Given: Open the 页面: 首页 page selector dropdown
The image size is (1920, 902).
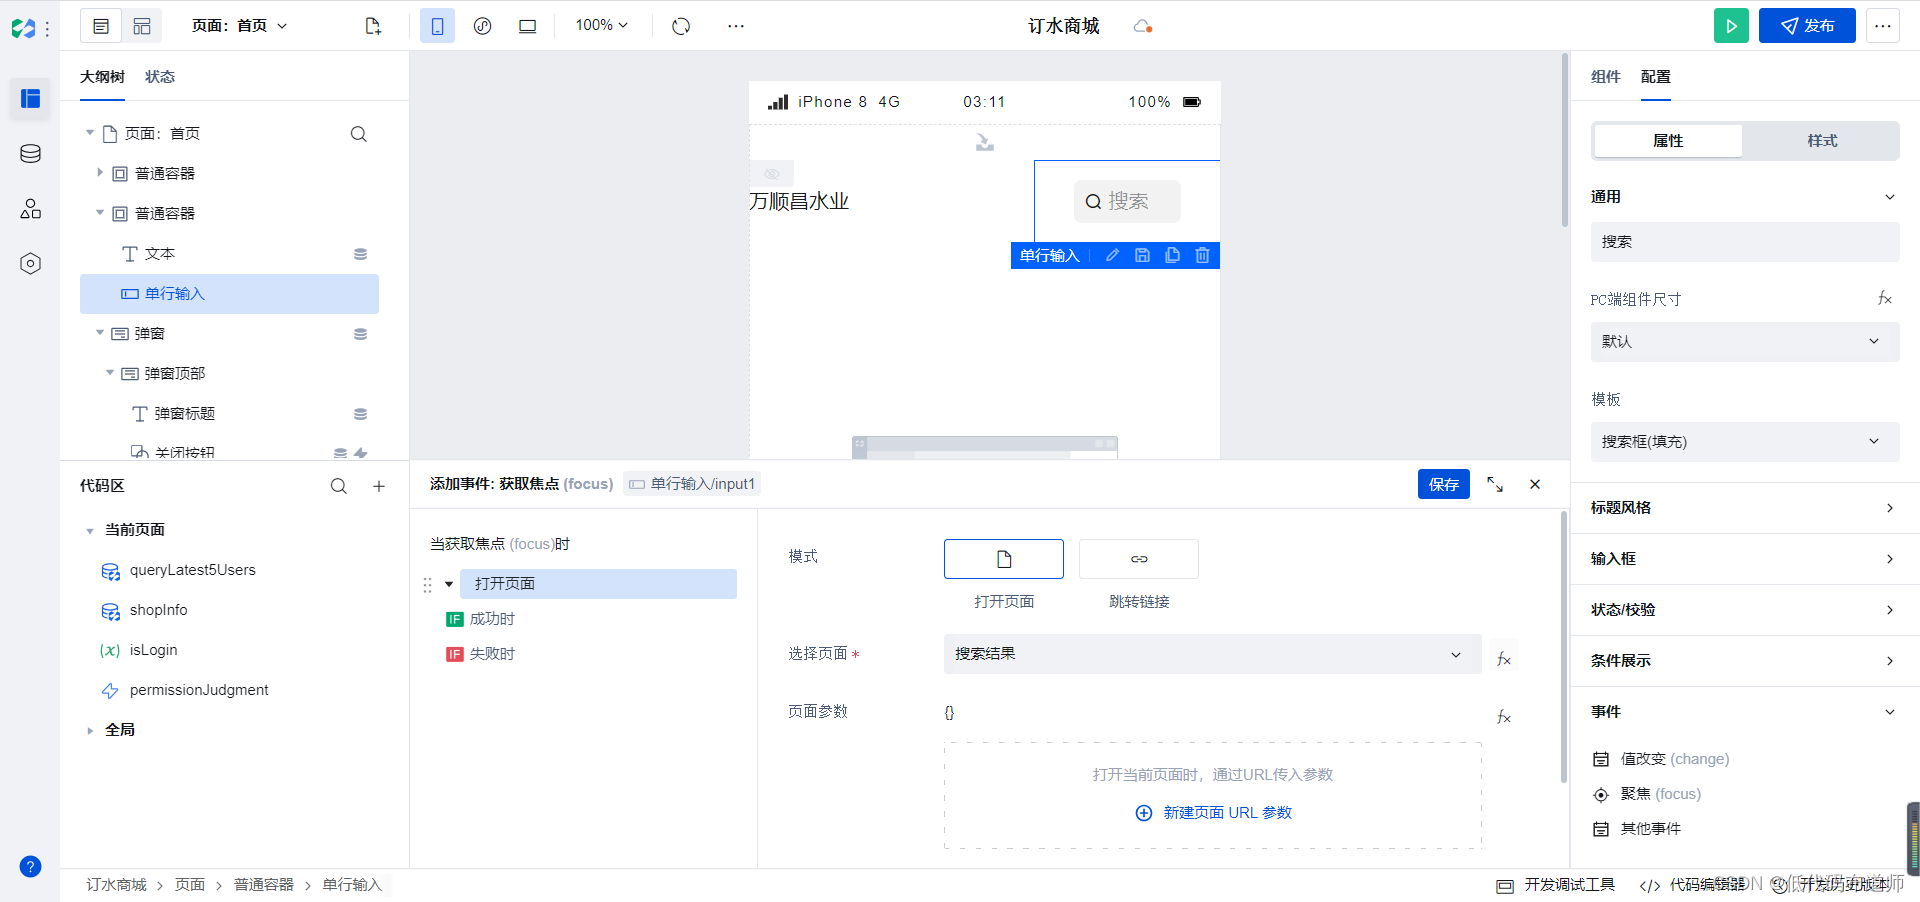Looking at the screenshot, I should point(239,26).
